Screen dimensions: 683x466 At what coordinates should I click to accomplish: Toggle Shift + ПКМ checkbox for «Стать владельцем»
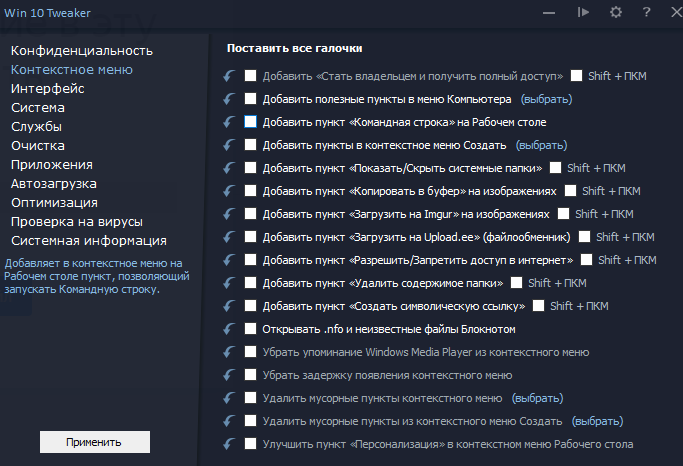577,76
